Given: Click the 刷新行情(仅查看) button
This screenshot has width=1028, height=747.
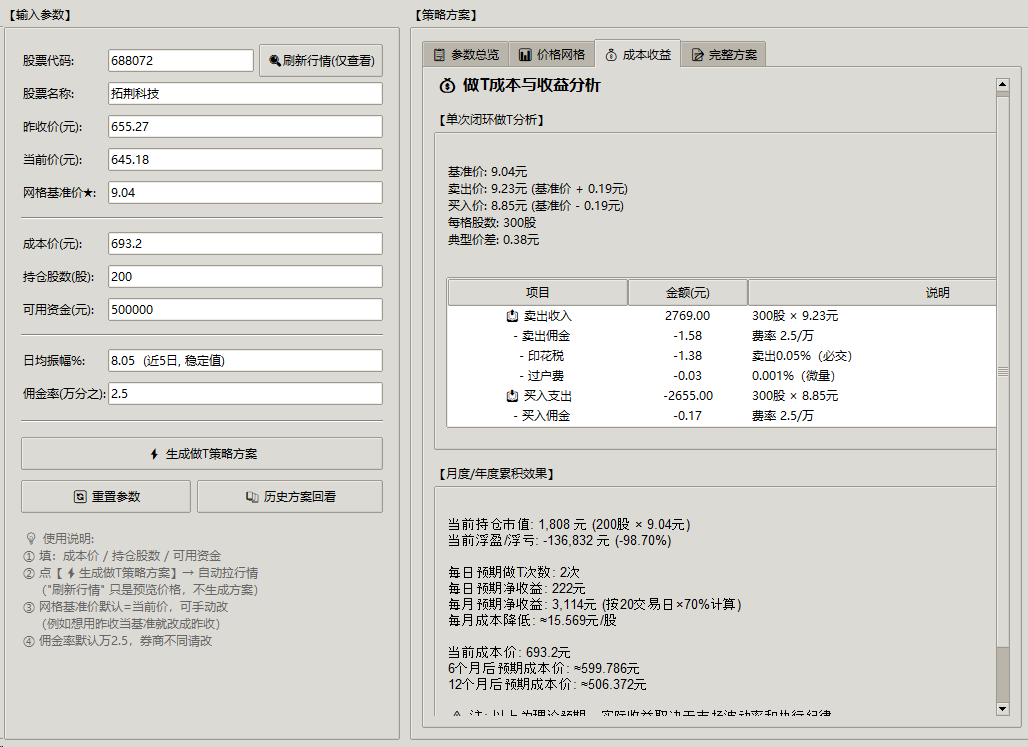Looking at the screenshot, I should (x=321, y=61).
